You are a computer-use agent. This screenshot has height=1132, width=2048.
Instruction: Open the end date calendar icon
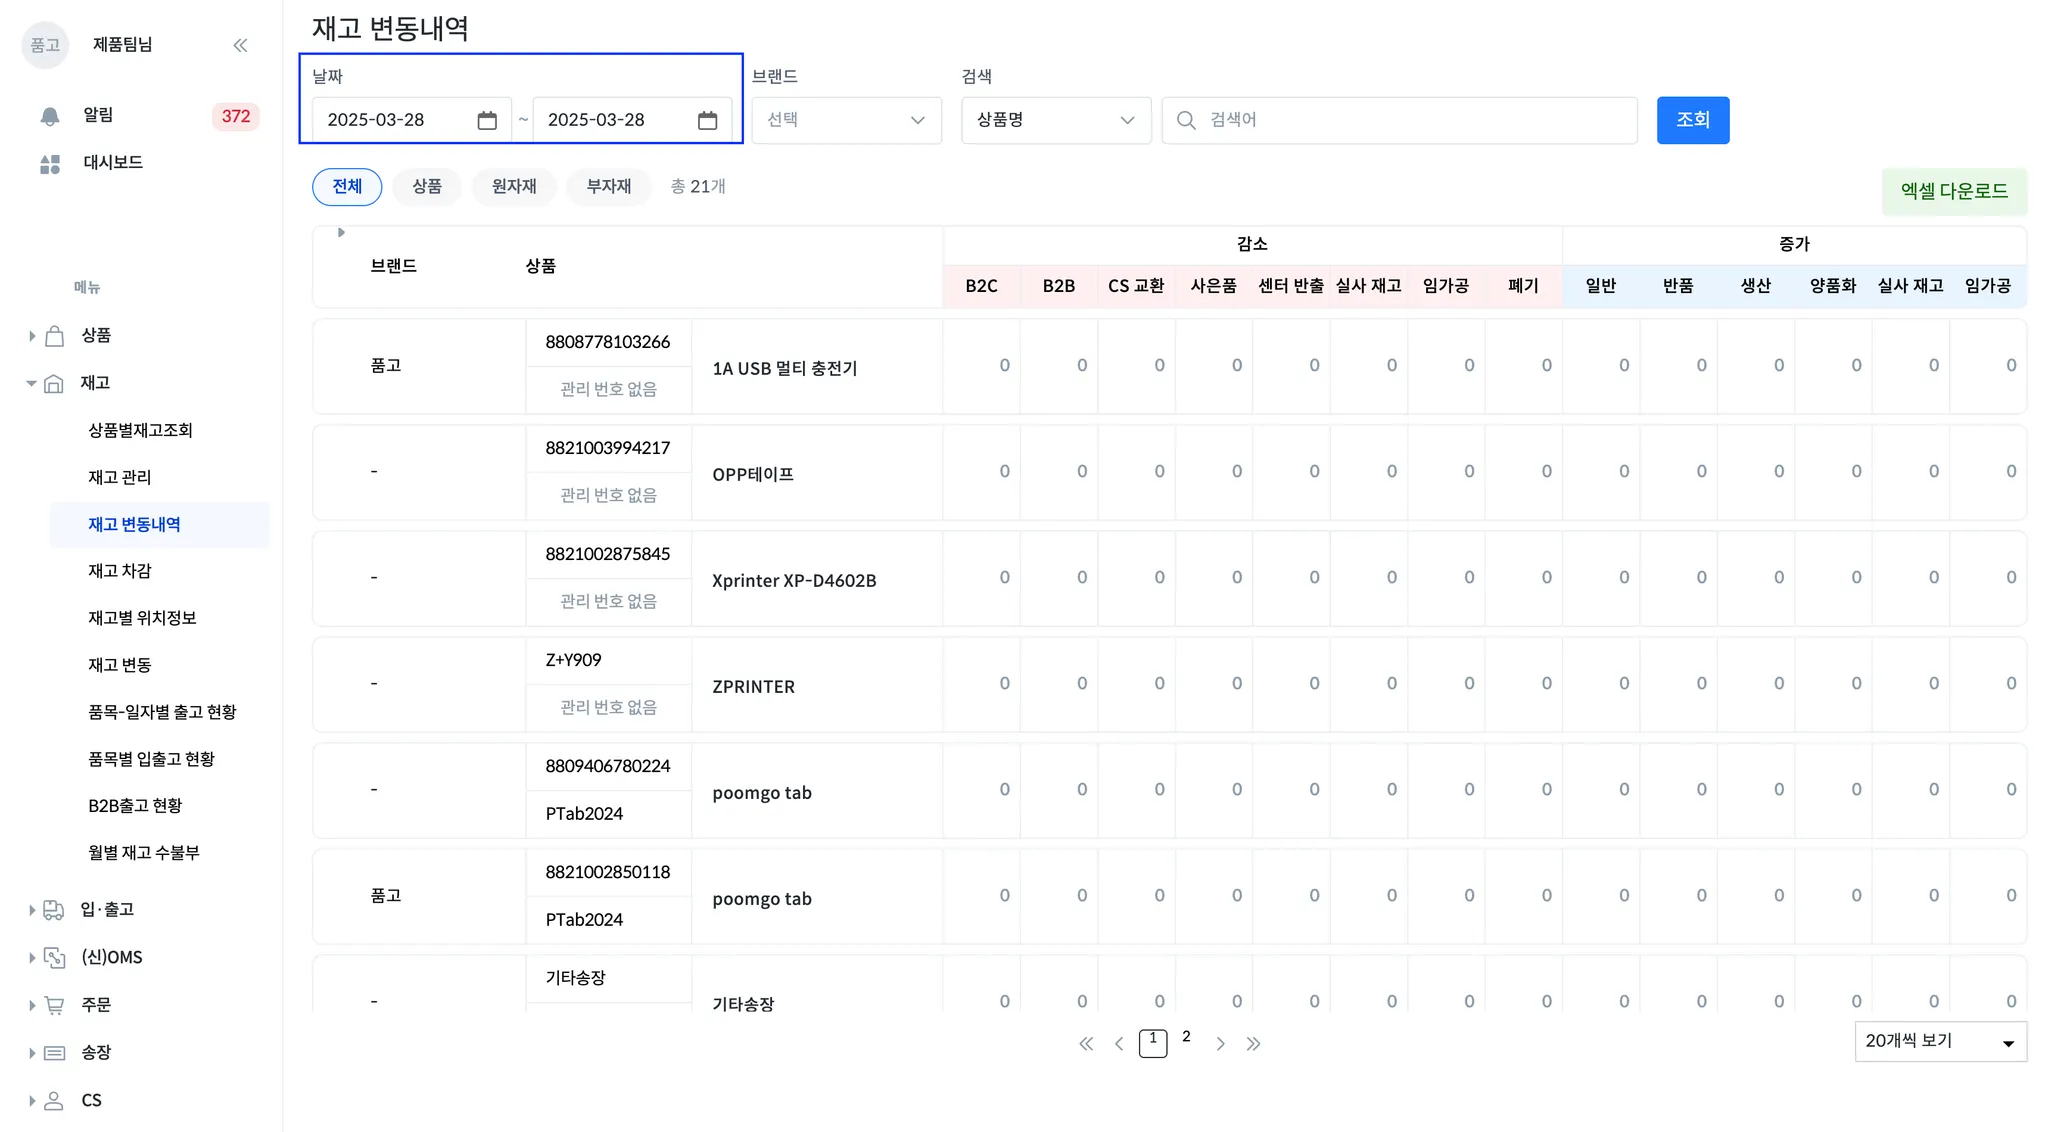(707, 120)
